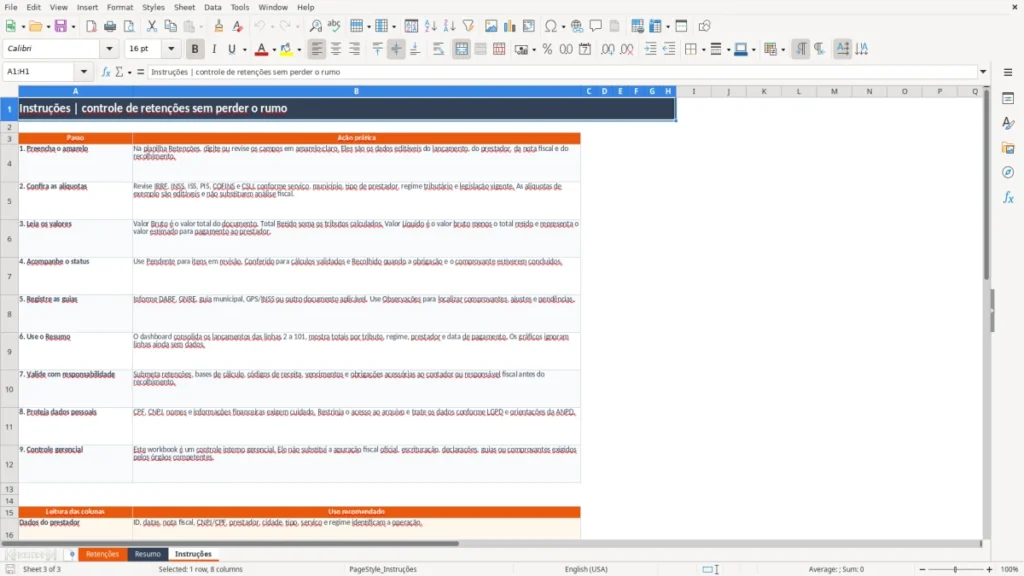Toggle Merge and Center Cells
The width and height of the screenshot is (1024, 576).
pyautogui.click(x=462, y=49)
